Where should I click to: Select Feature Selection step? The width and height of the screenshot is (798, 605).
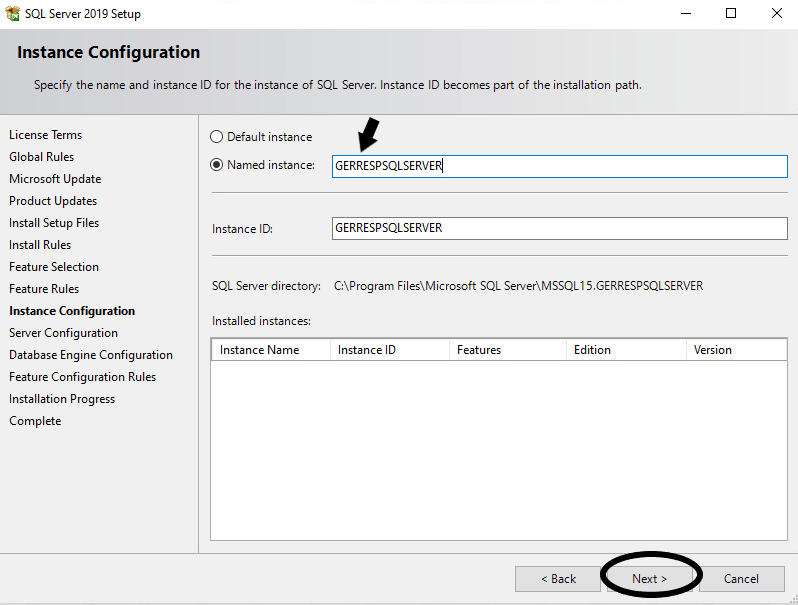pos(54,267)
